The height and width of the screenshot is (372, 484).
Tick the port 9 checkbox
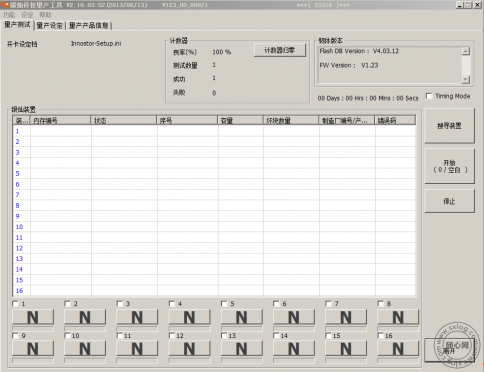[15, 335]
